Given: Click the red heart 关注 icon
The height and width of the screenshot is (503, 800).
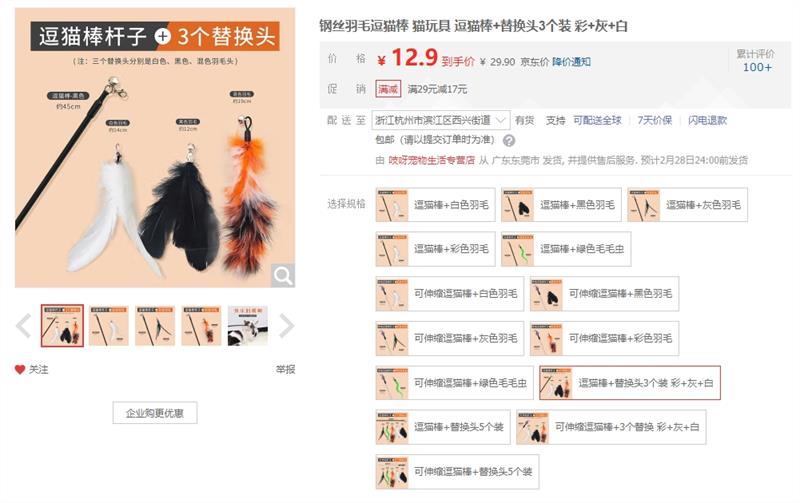Looking at the screenshot, I should pos(20,369).
